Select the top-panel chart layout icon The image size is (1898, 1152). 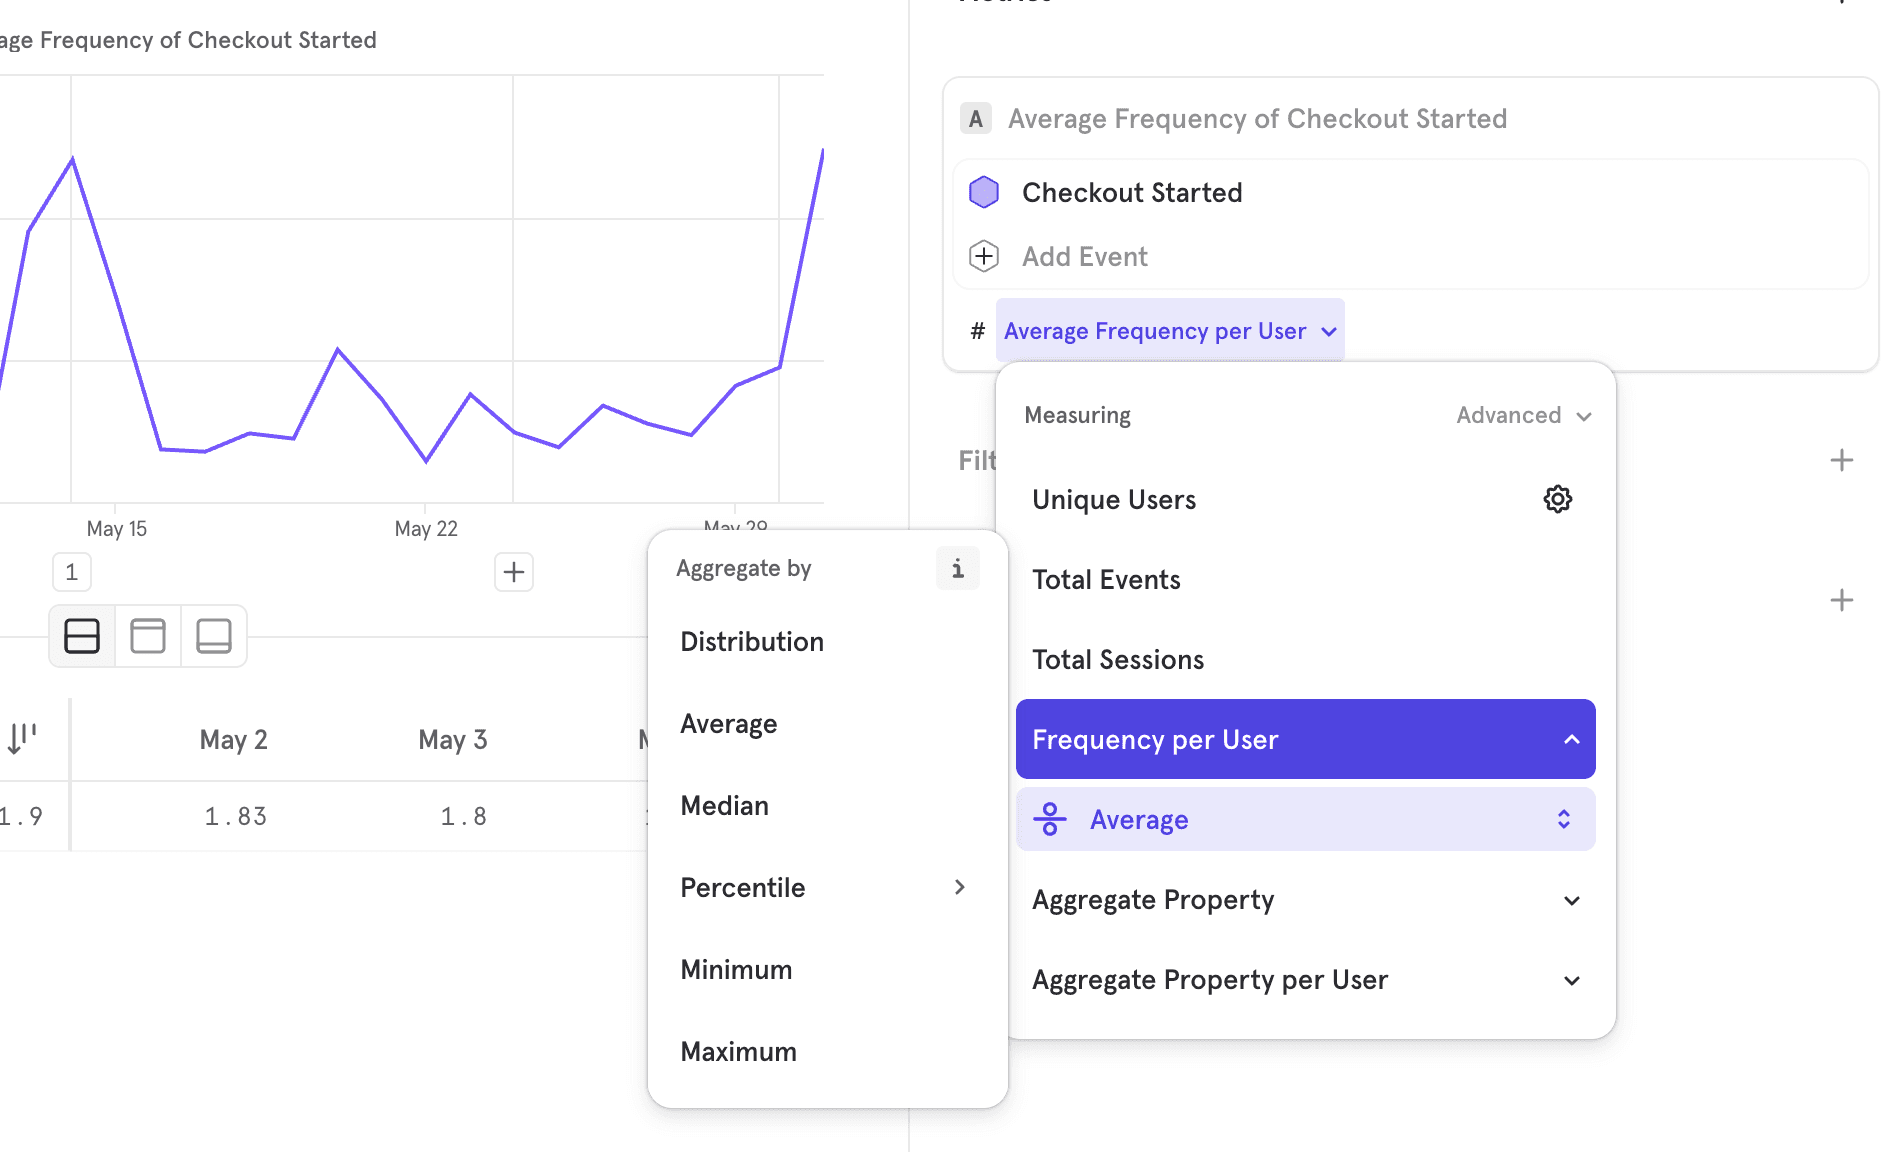tap(147, 635)
